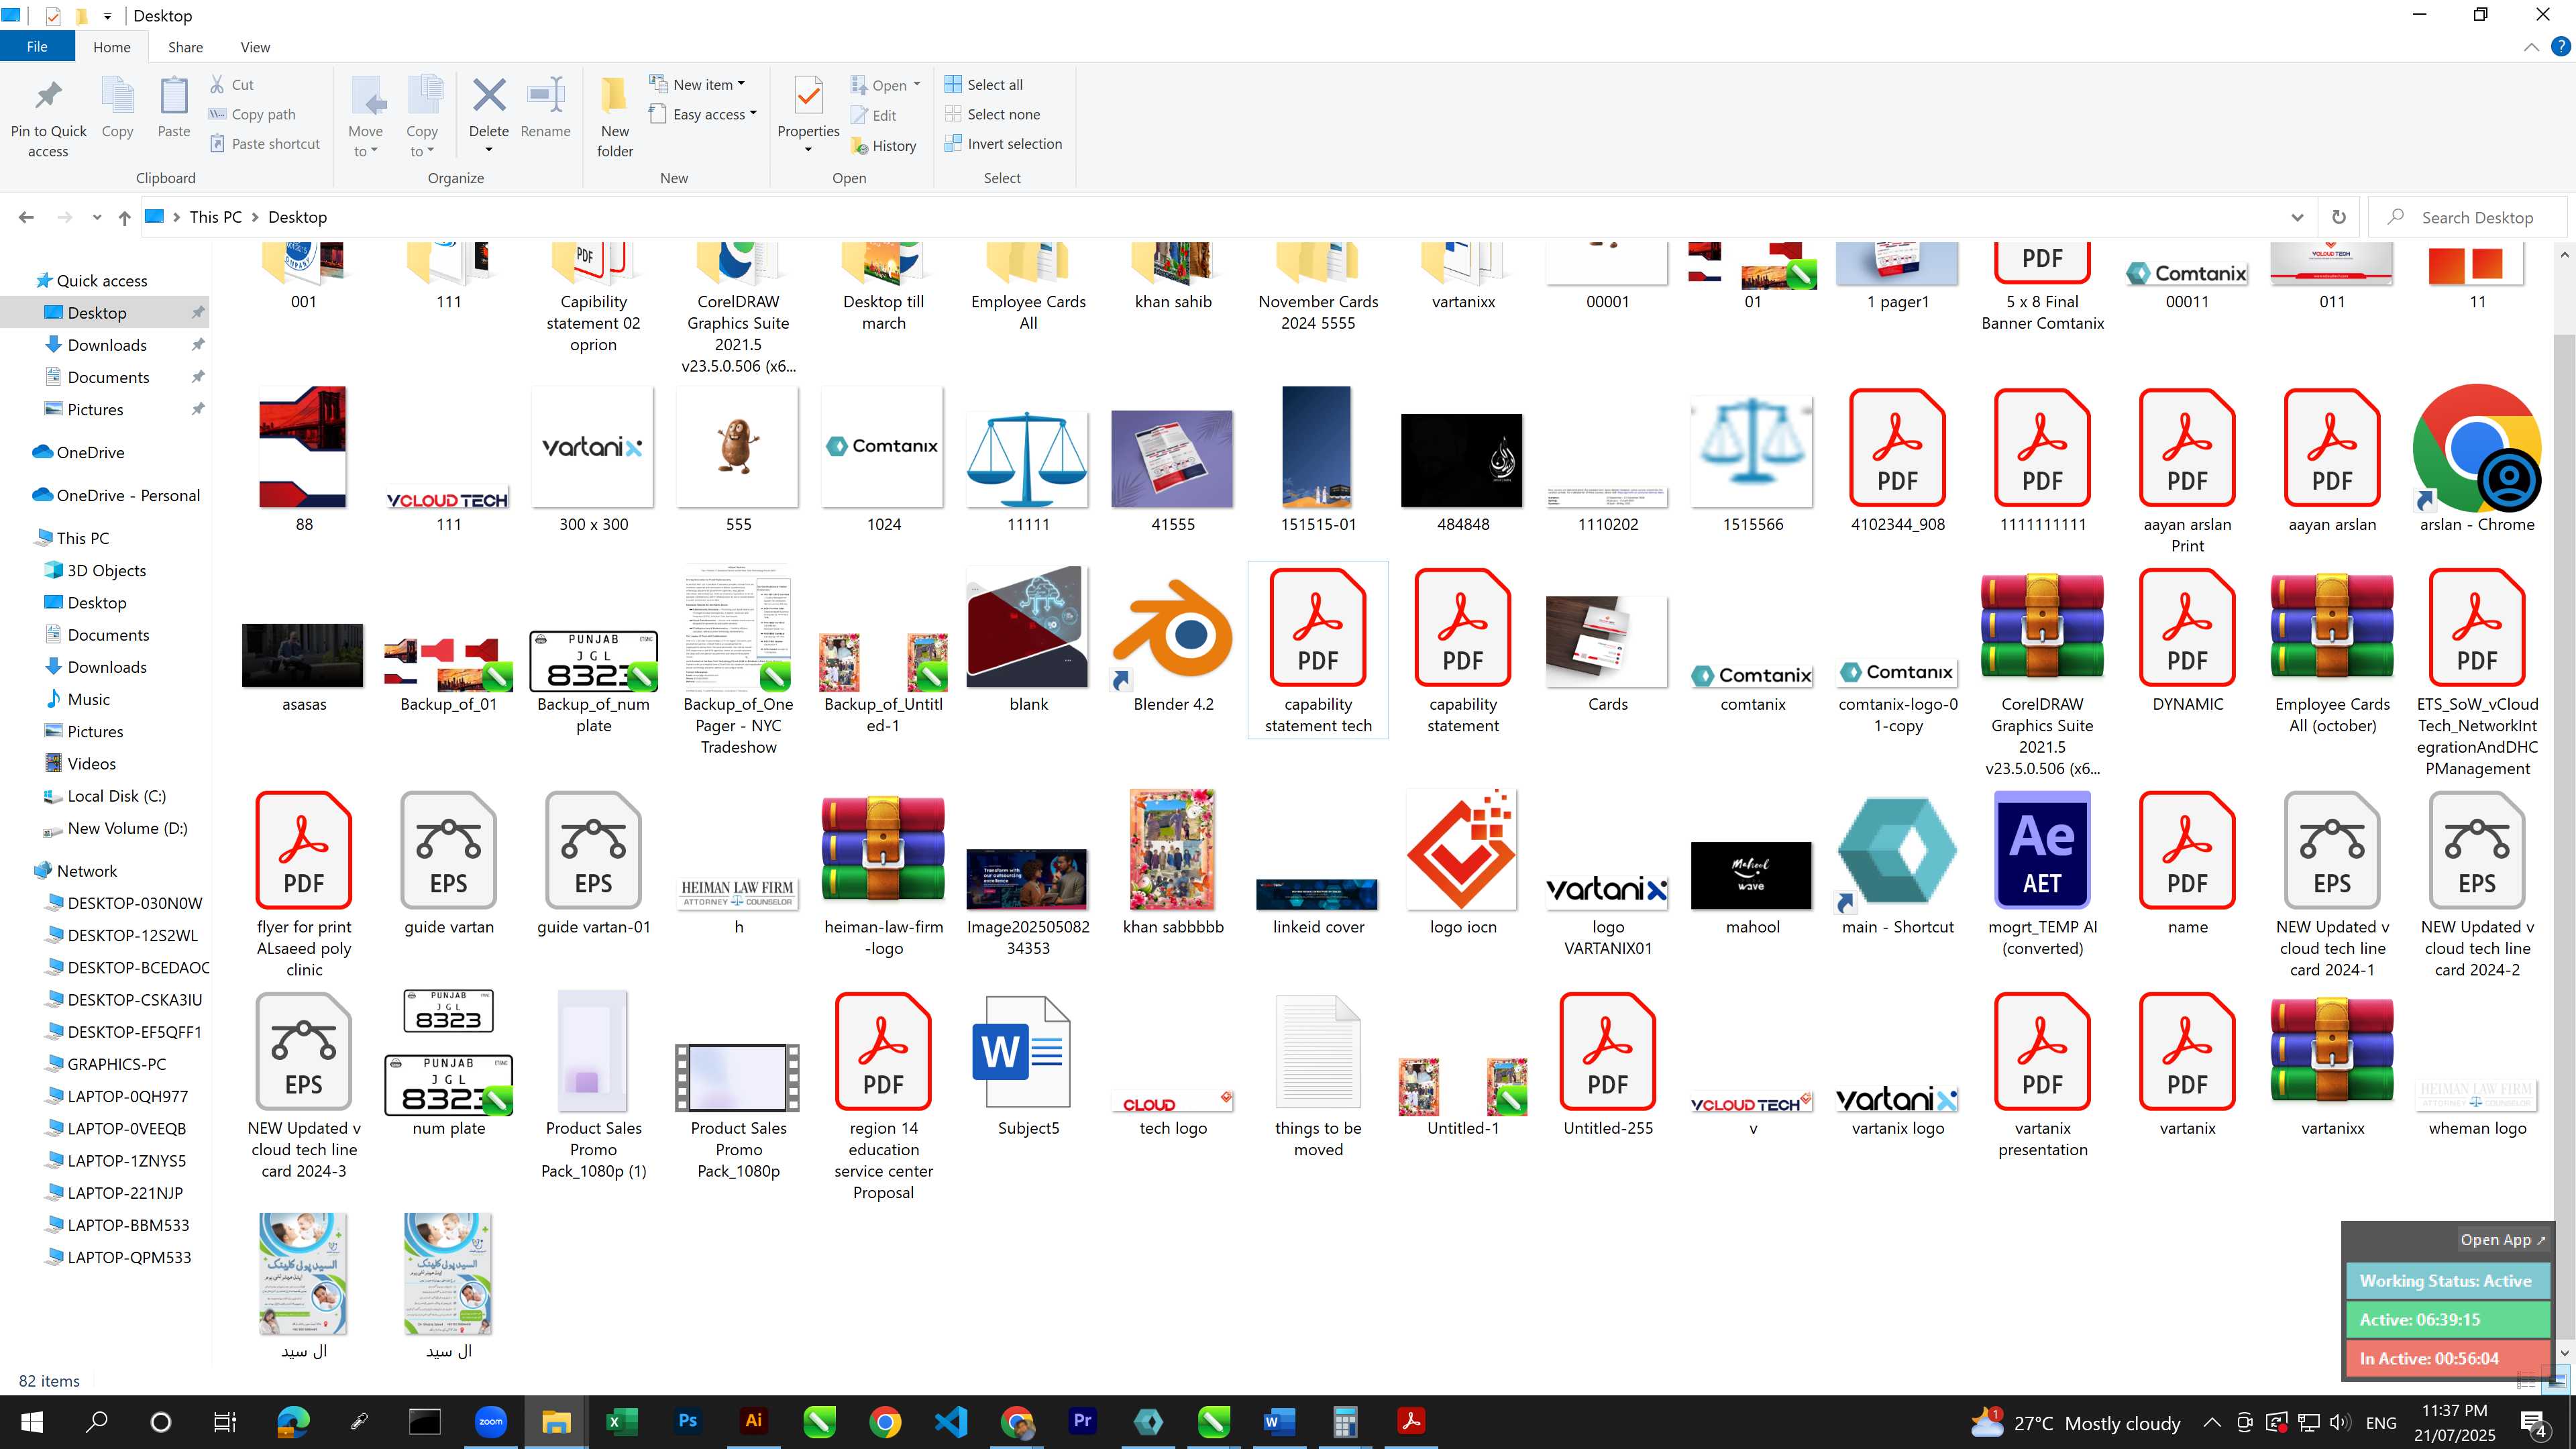Select Local Disk (C:) in sidebar

(x=117, y=796)
